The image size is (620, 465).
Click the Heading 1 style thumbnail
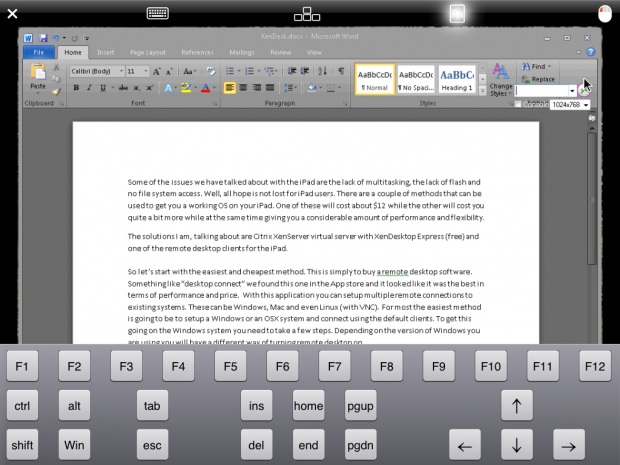[457, 79]
